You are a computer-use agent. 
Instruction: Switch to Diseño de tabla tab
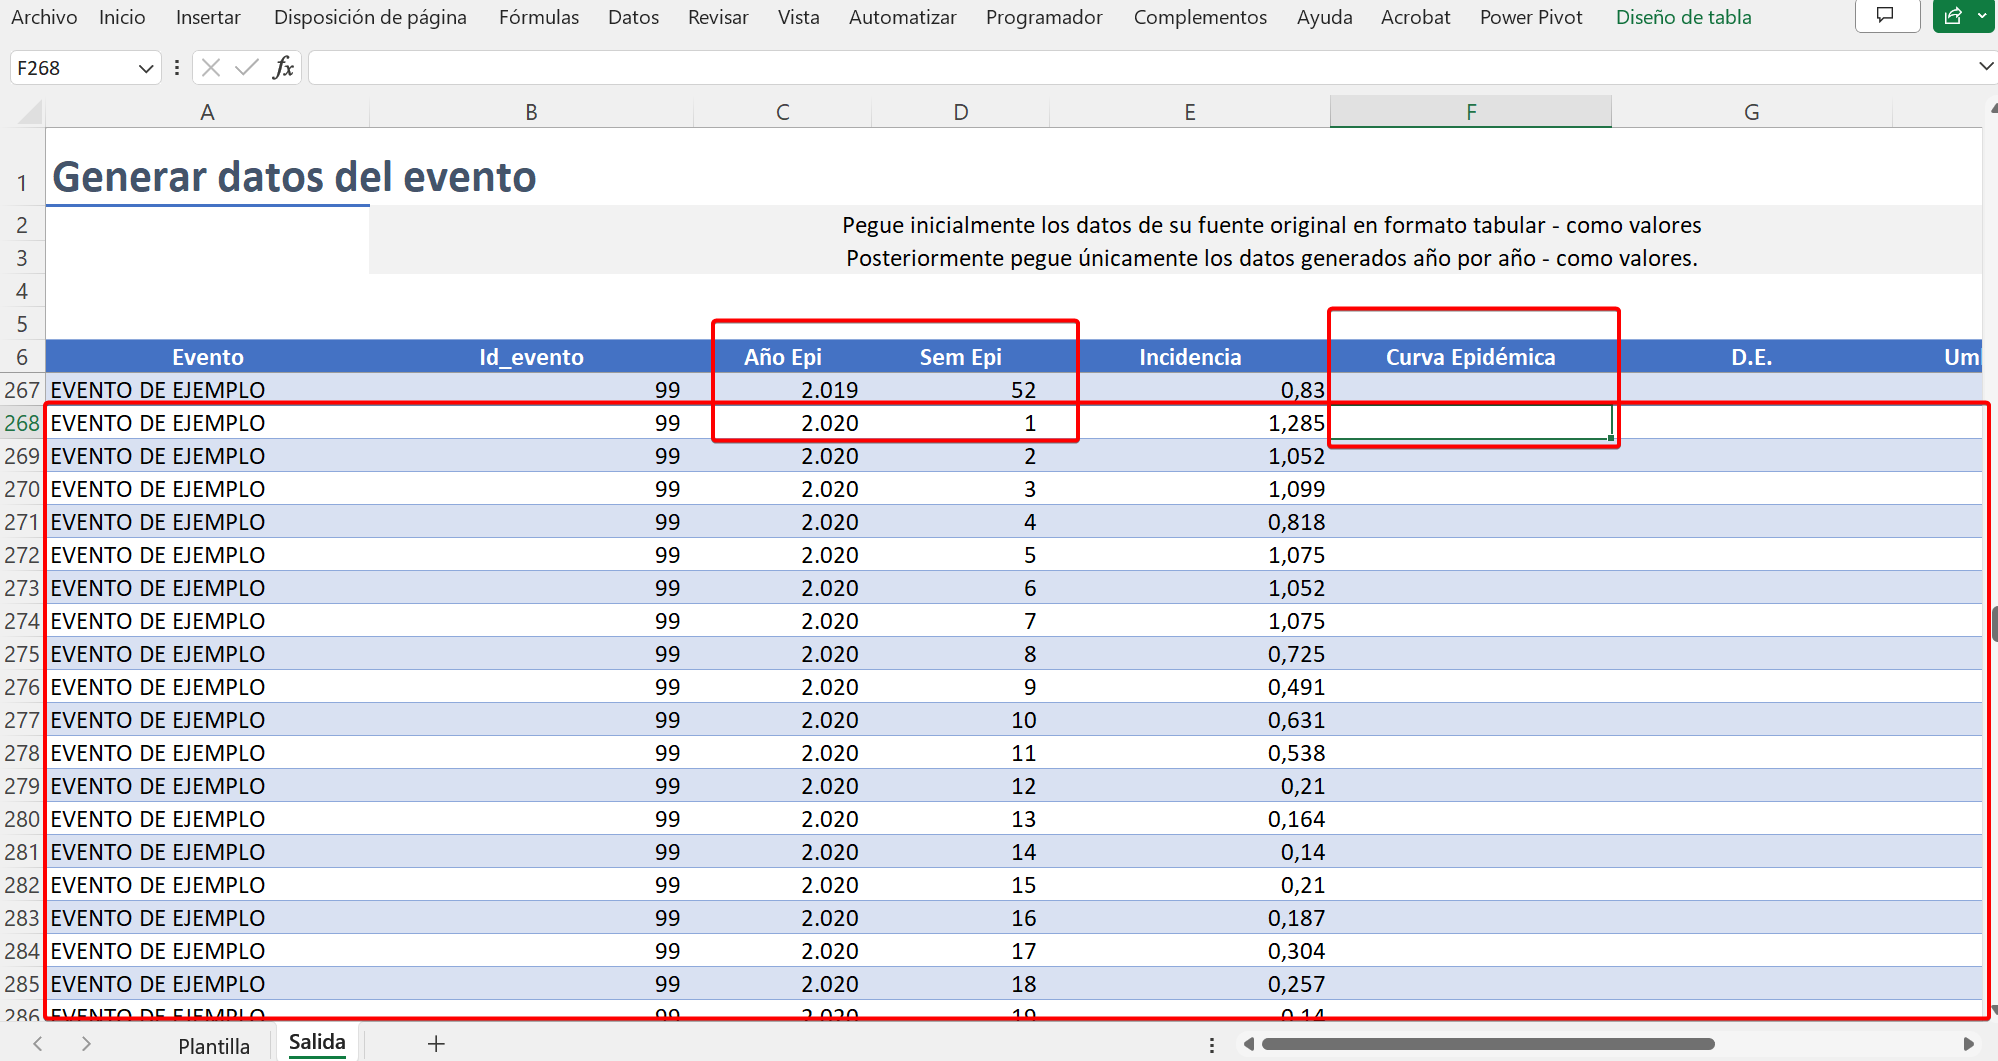coord(1683,17)
